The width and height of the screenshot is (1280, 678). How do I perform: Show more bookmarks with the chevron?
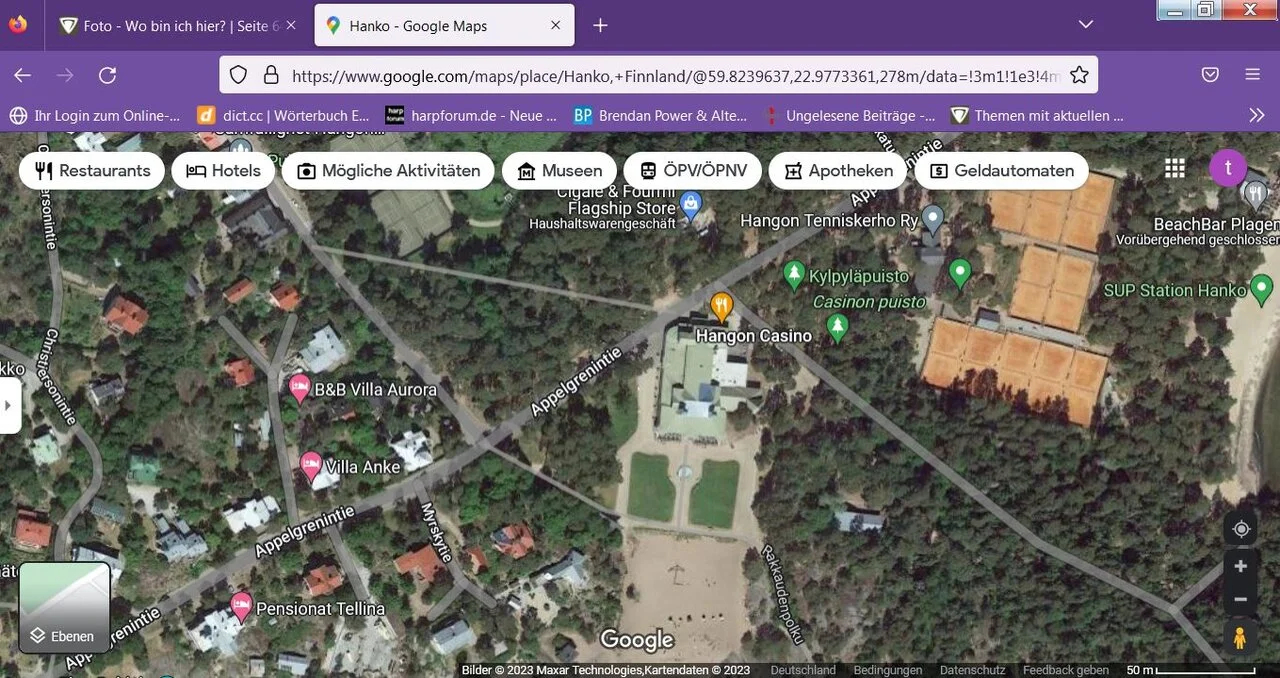[x=1257, y=116]
